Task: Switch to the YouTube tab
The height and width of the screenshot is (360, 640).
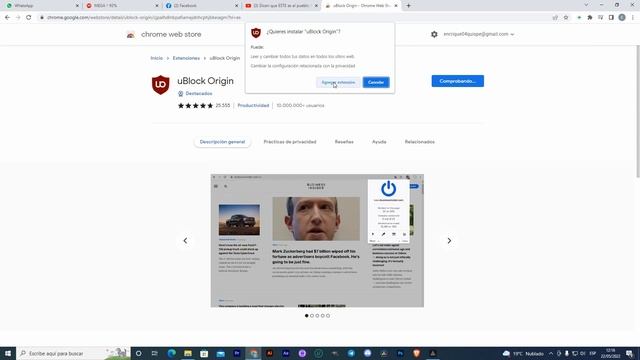Action: 280,6
